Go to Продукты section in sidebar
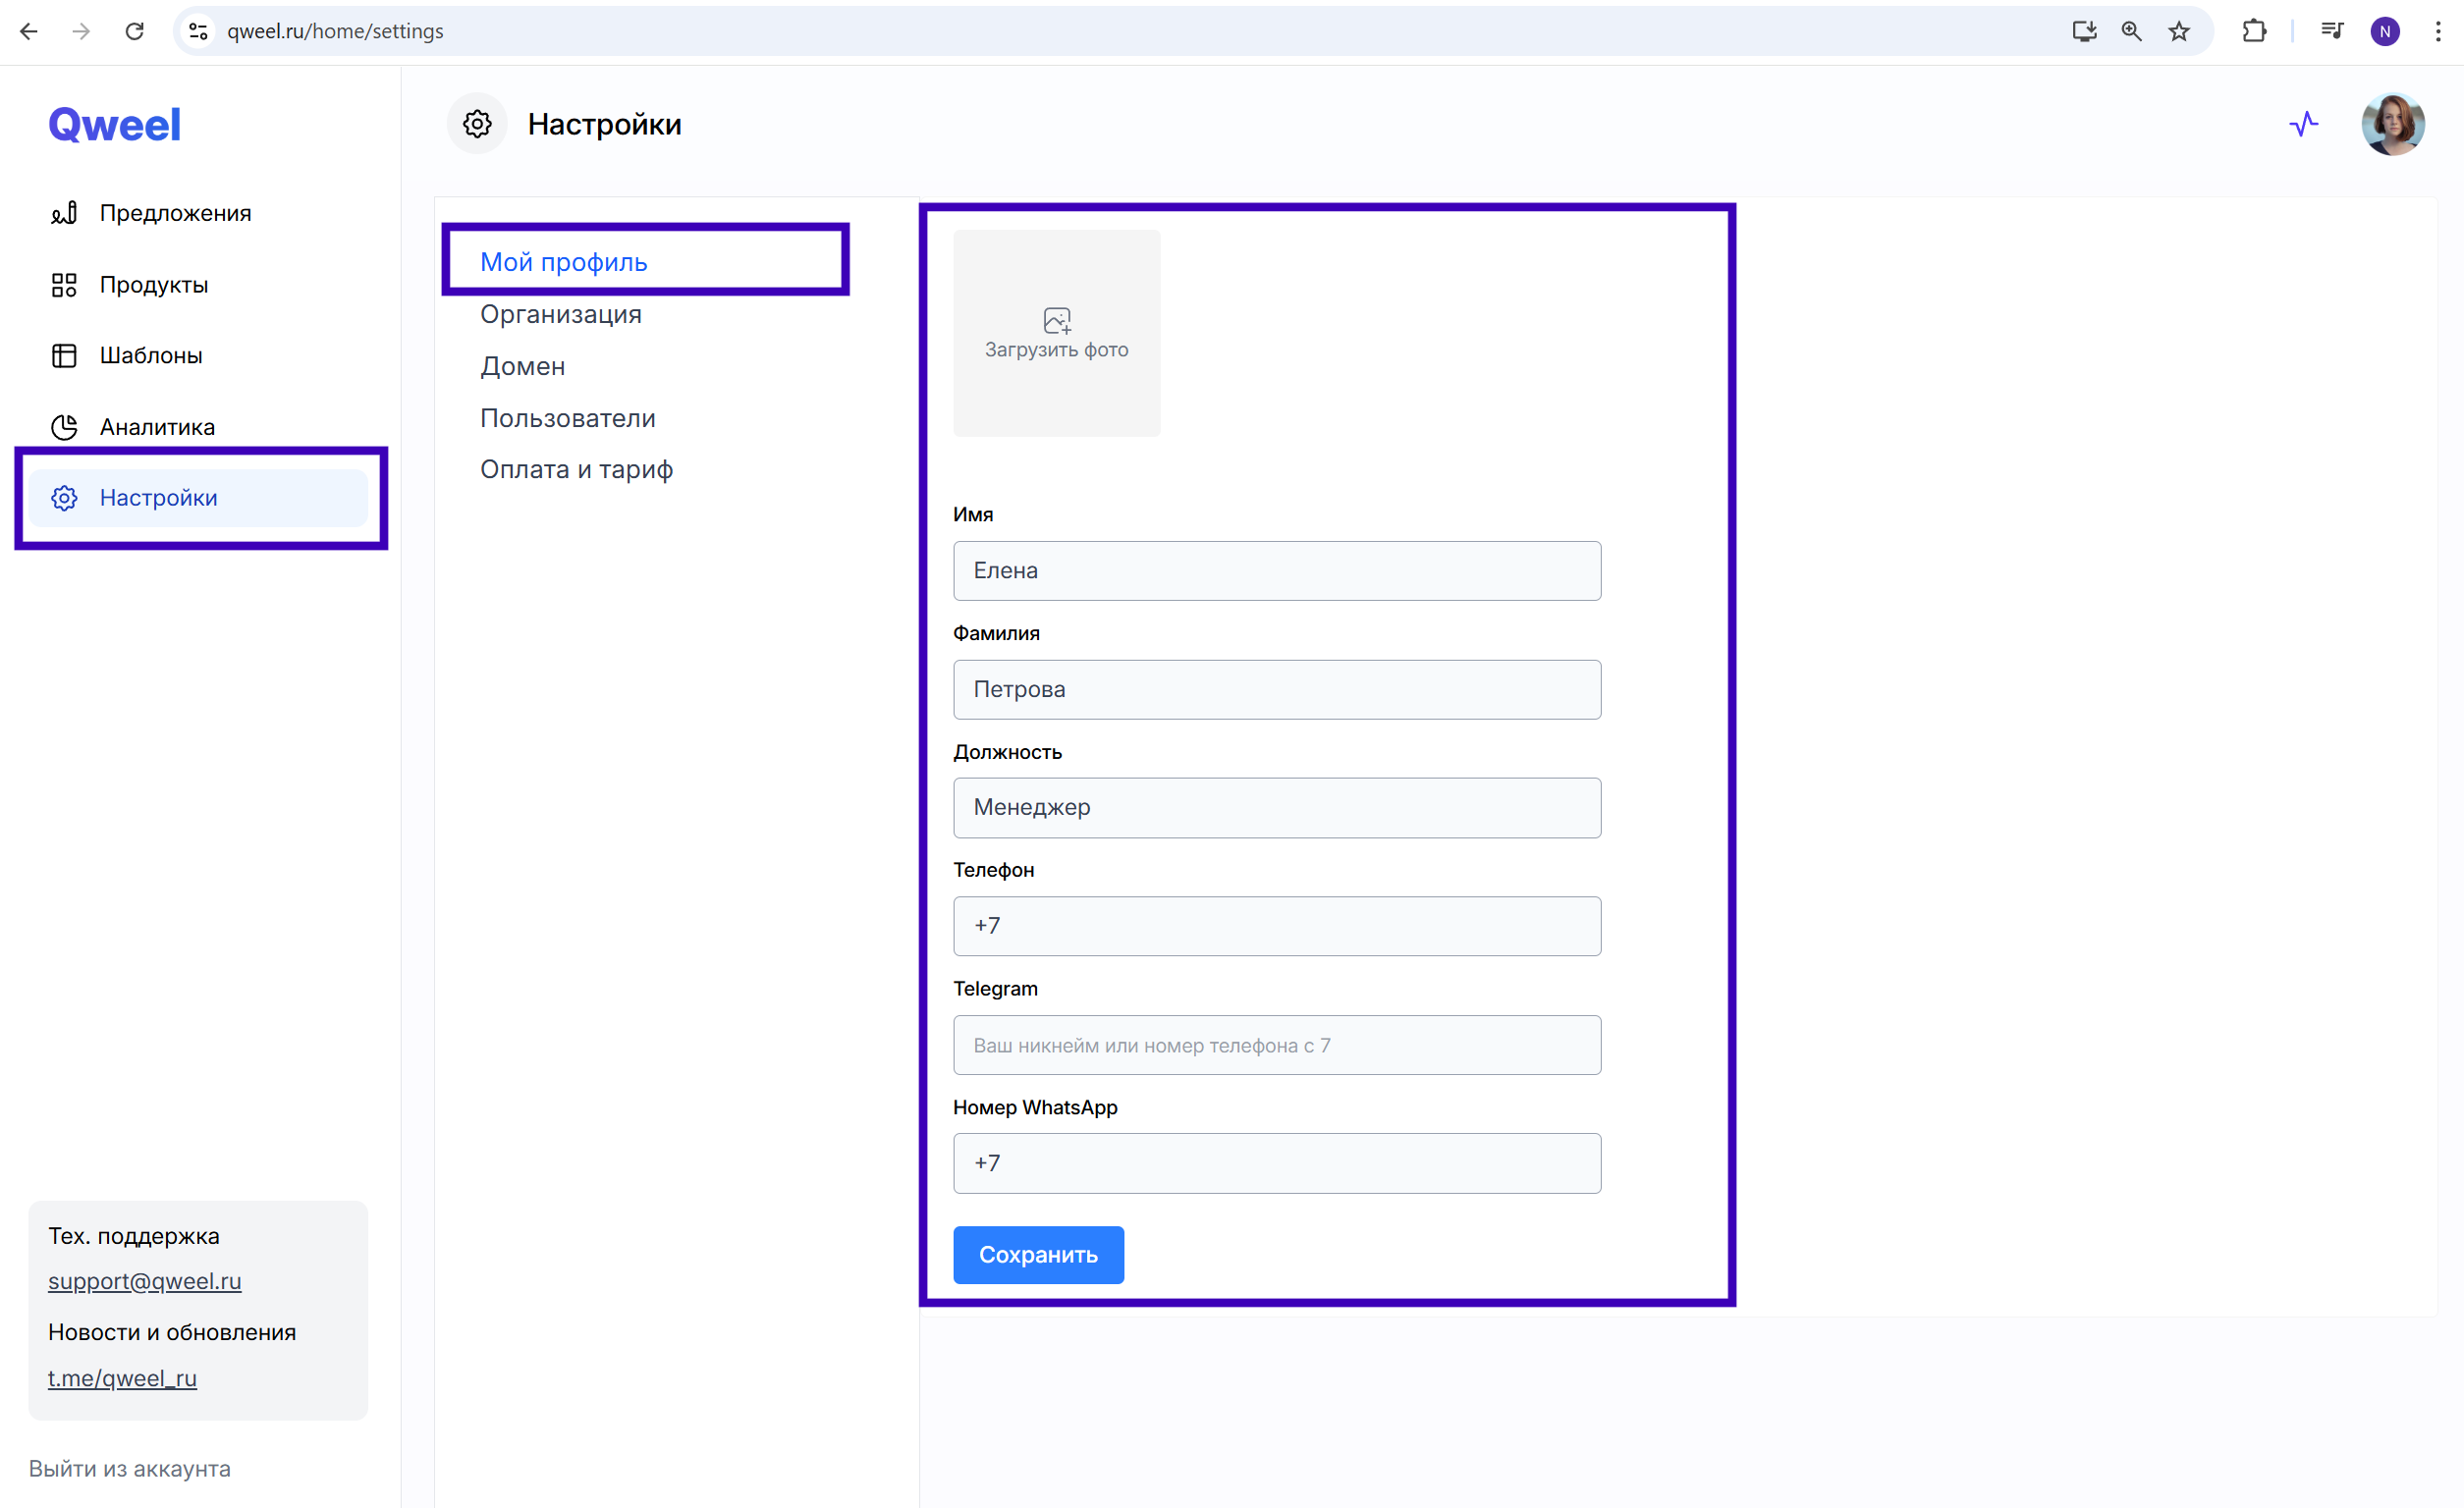2464x1508 pixels. tap(153, 285)
